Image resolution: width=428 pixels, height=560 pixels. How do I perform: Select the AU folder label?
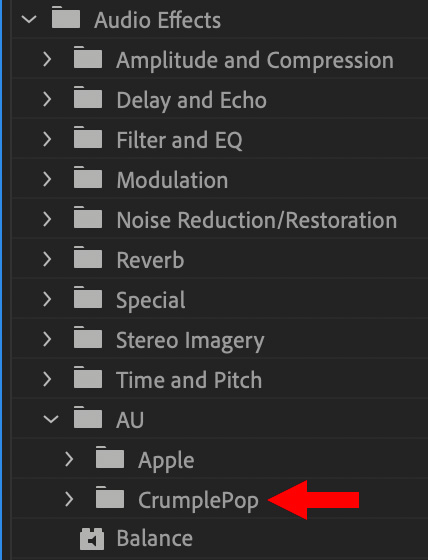pos(130,420)
